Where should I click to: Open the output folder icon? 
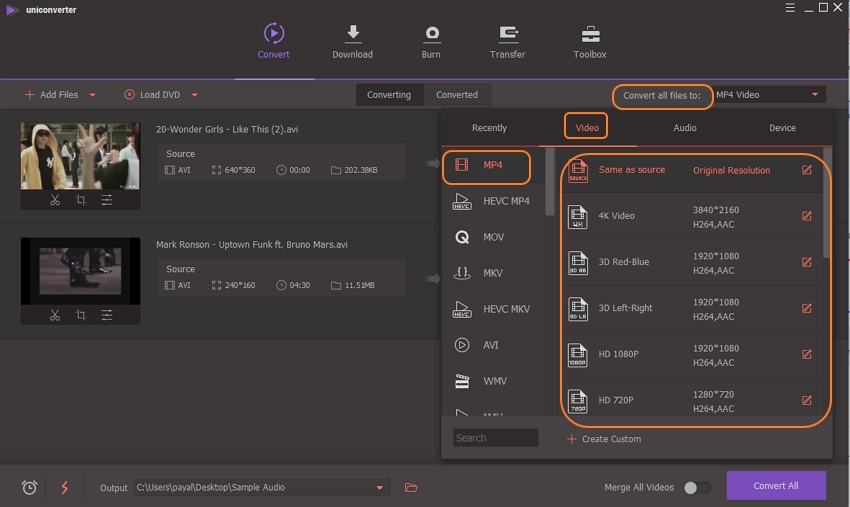[x=411, y=487]
